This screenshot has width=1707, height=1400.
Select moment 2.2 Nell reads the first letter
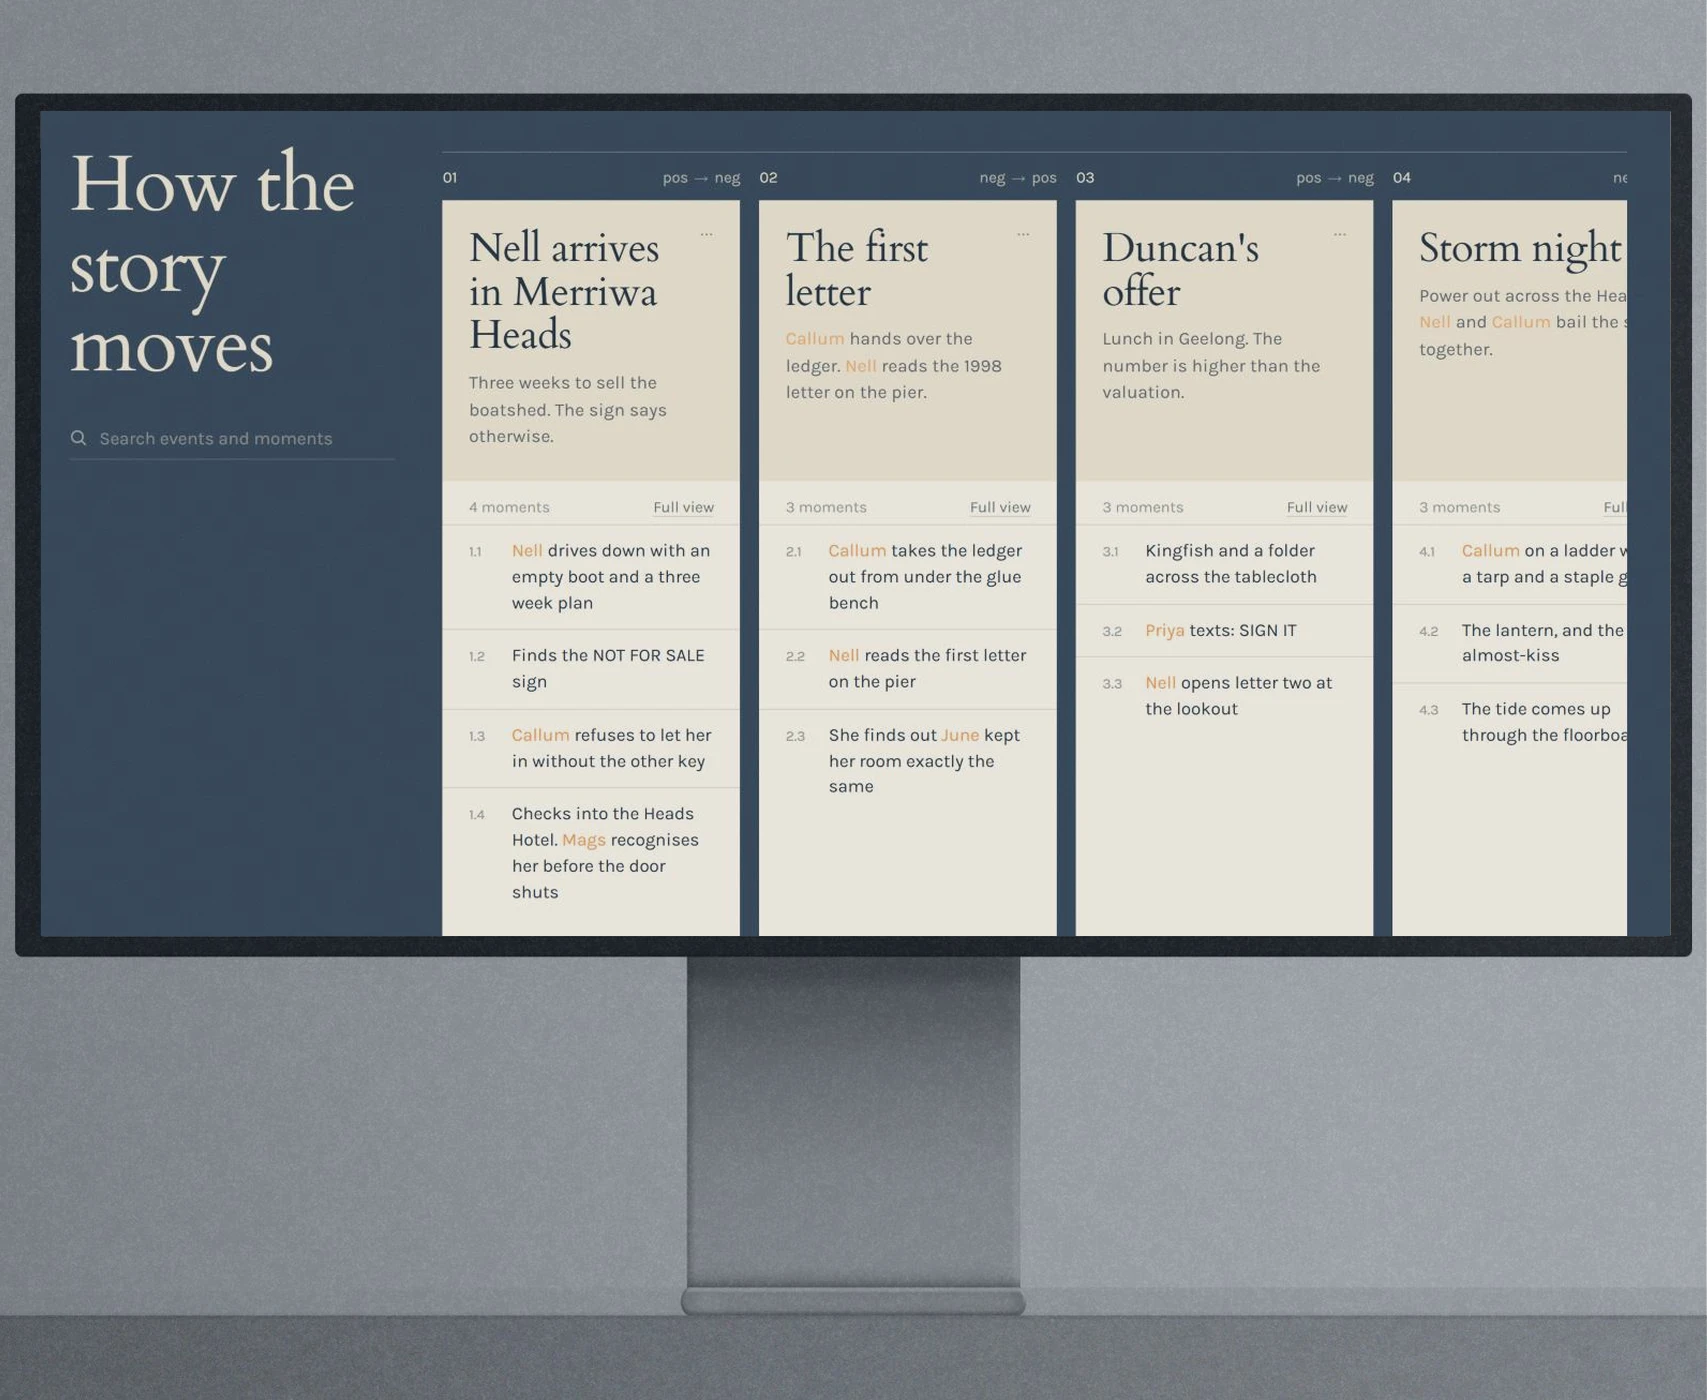[908, 669]
